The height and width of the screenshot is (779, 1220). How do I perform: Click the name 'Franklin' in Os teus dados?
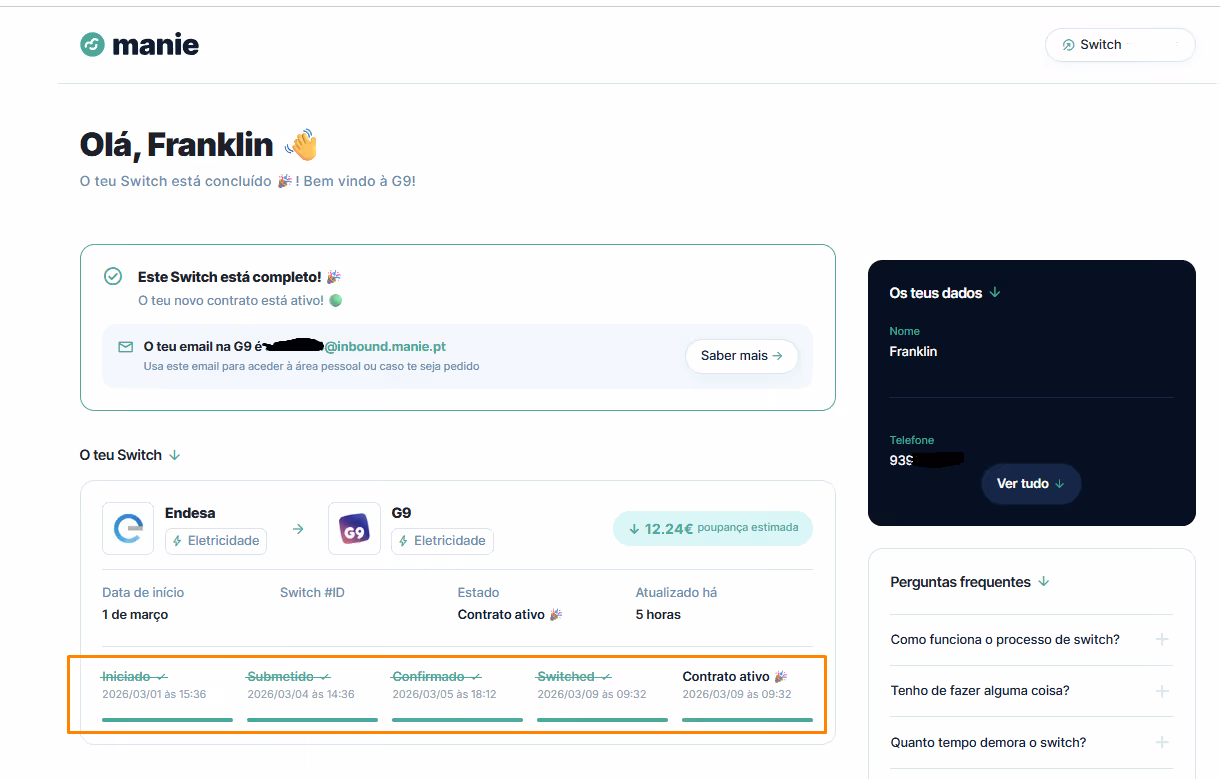click(x=913, y=352)
